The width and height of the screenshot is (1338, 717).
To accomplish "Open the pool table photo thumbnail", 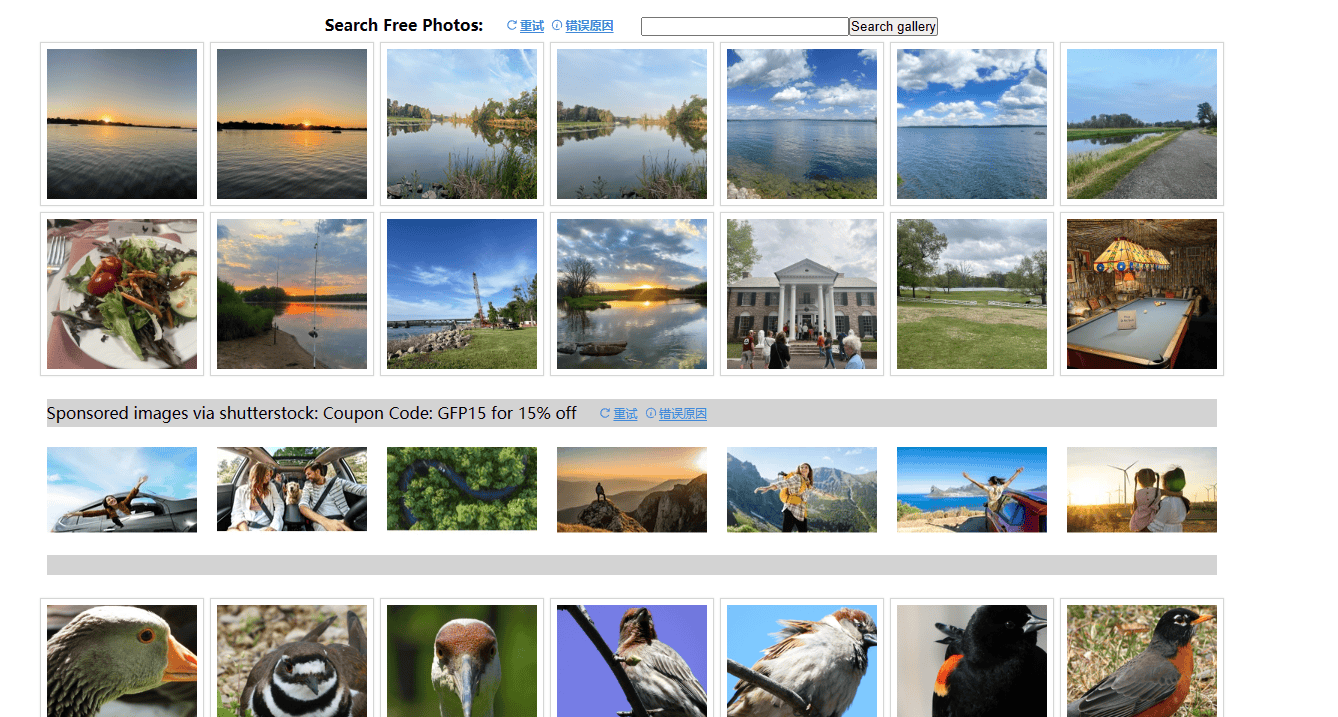I will pos(1141,293).
